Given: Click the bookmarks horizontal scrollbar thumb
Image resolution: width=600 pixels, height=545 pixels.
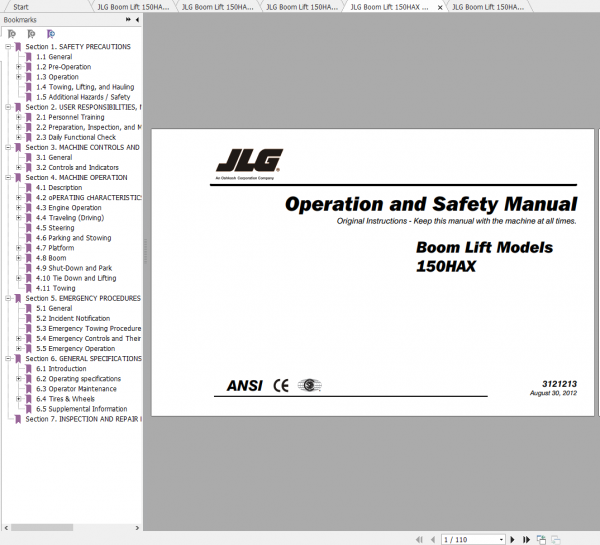Looking at the screenshot, I should pos(42,528).
